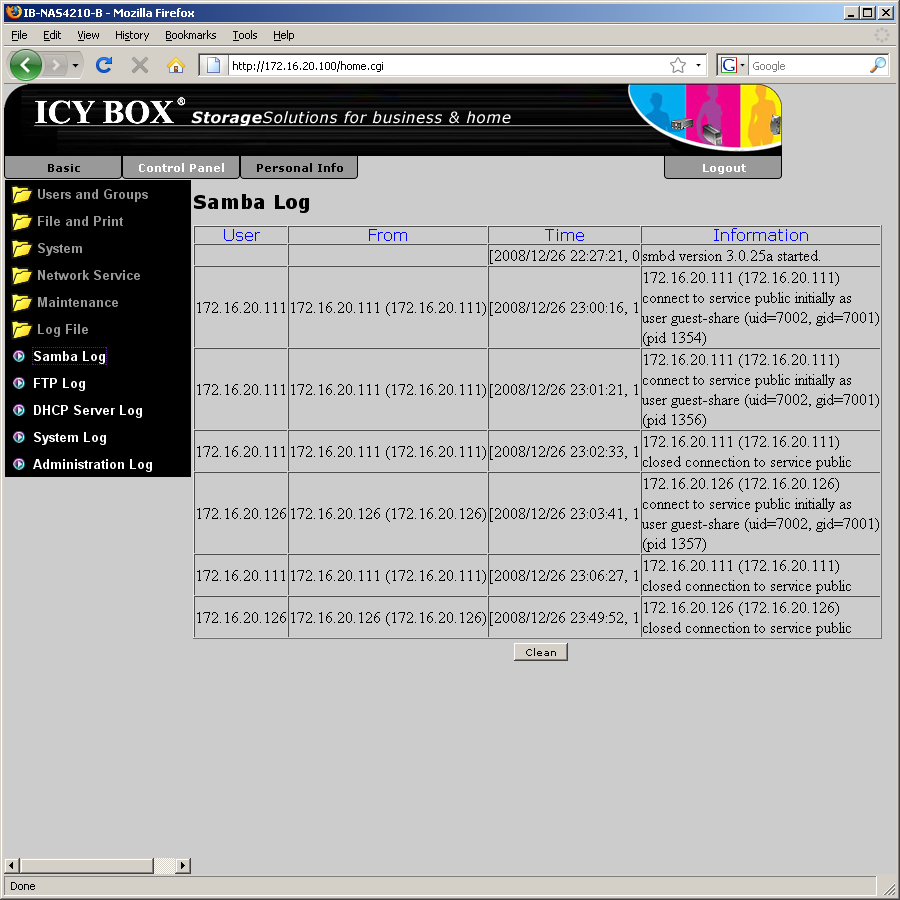900x900 pixels.
Task: Click the ICY BOX logo banner
Action: [393, 119]
